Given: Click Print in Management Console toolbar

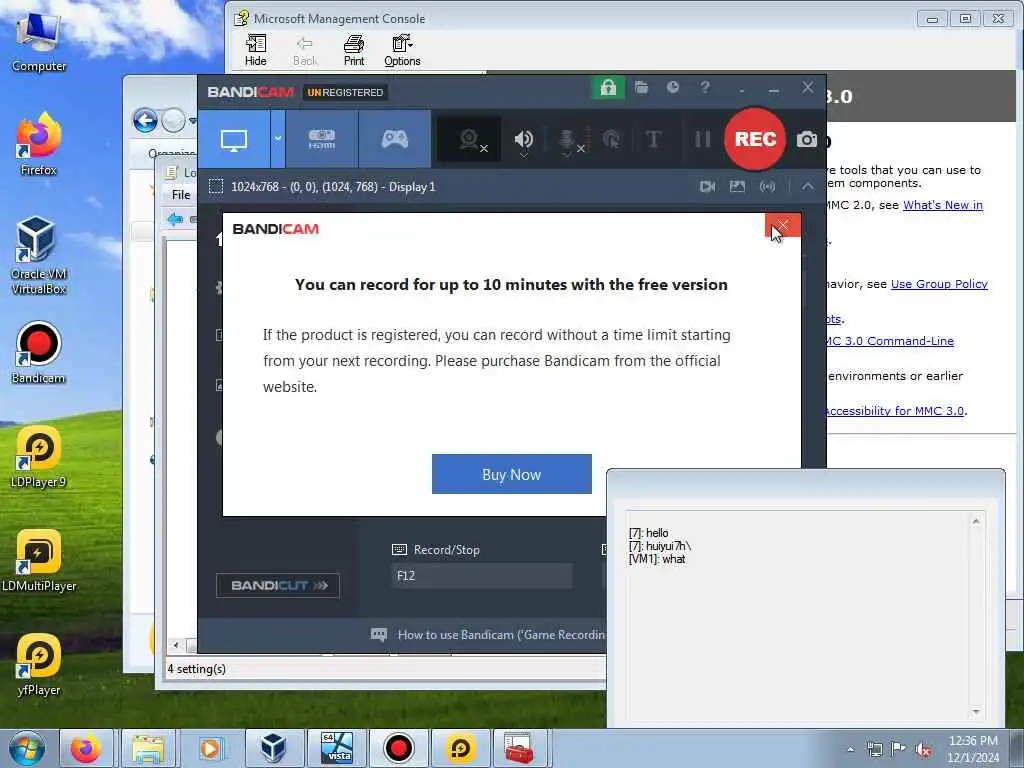Looking at the screenshot, I should pos(354,50).
